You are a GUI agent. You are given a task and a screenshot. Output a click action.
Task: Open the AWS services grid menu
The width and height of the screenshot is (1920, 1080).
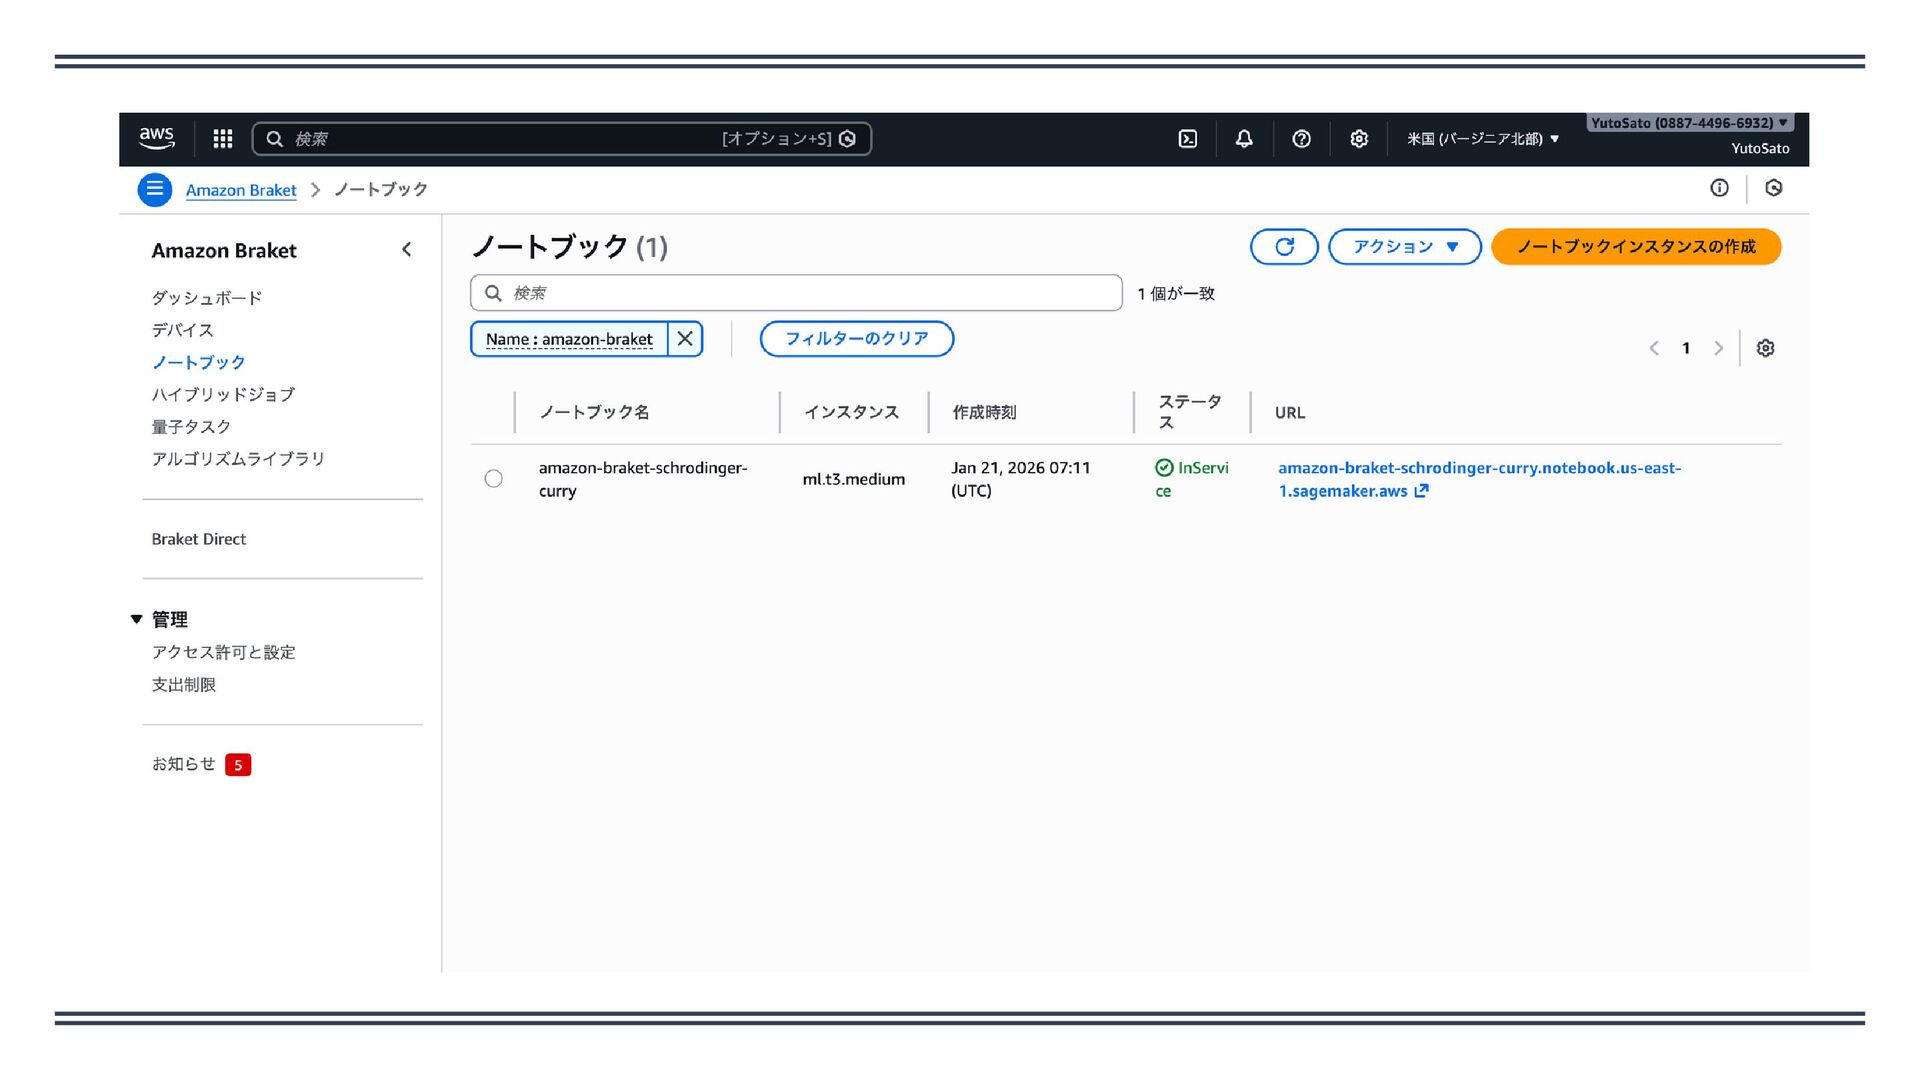point(223,139)
